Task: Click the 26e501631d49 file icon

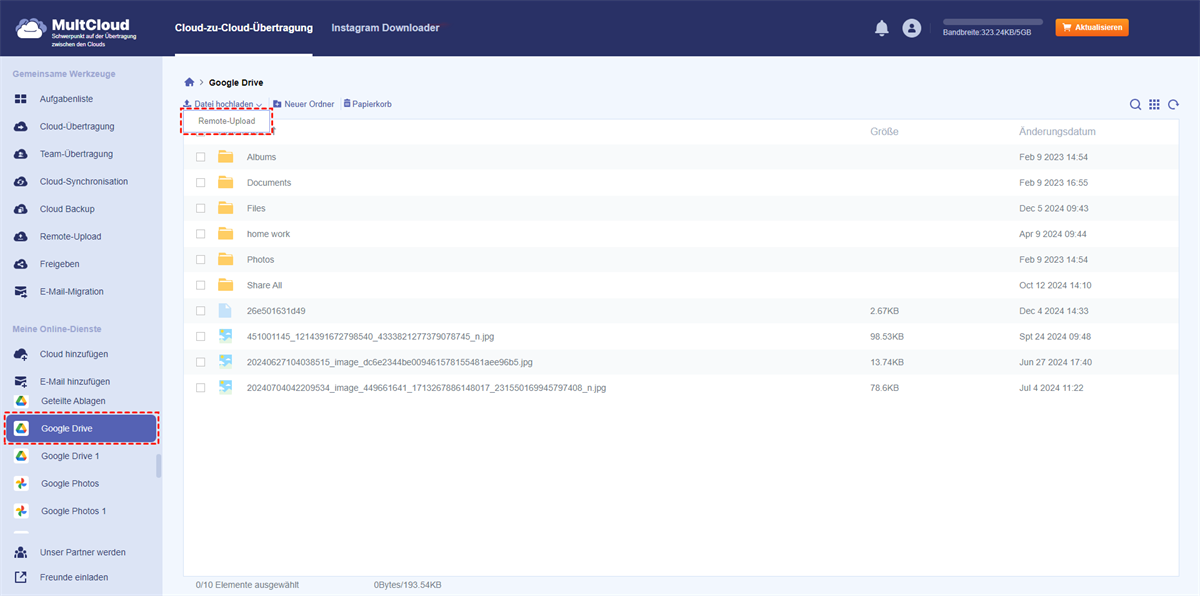Action: coord(225,311)
